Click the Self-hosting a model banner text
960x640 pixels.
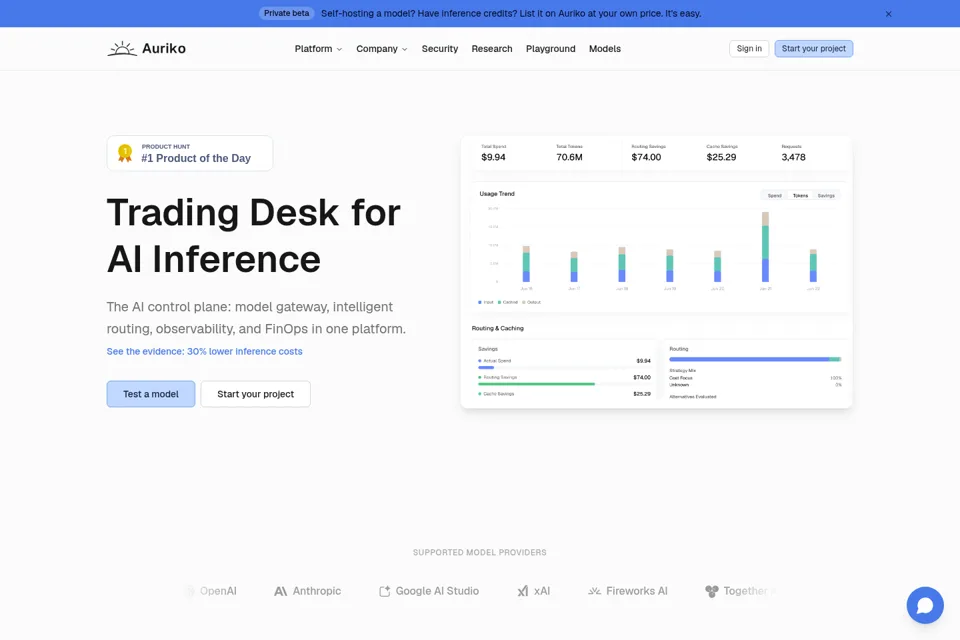pyautogui.click(x=511, y=13)
